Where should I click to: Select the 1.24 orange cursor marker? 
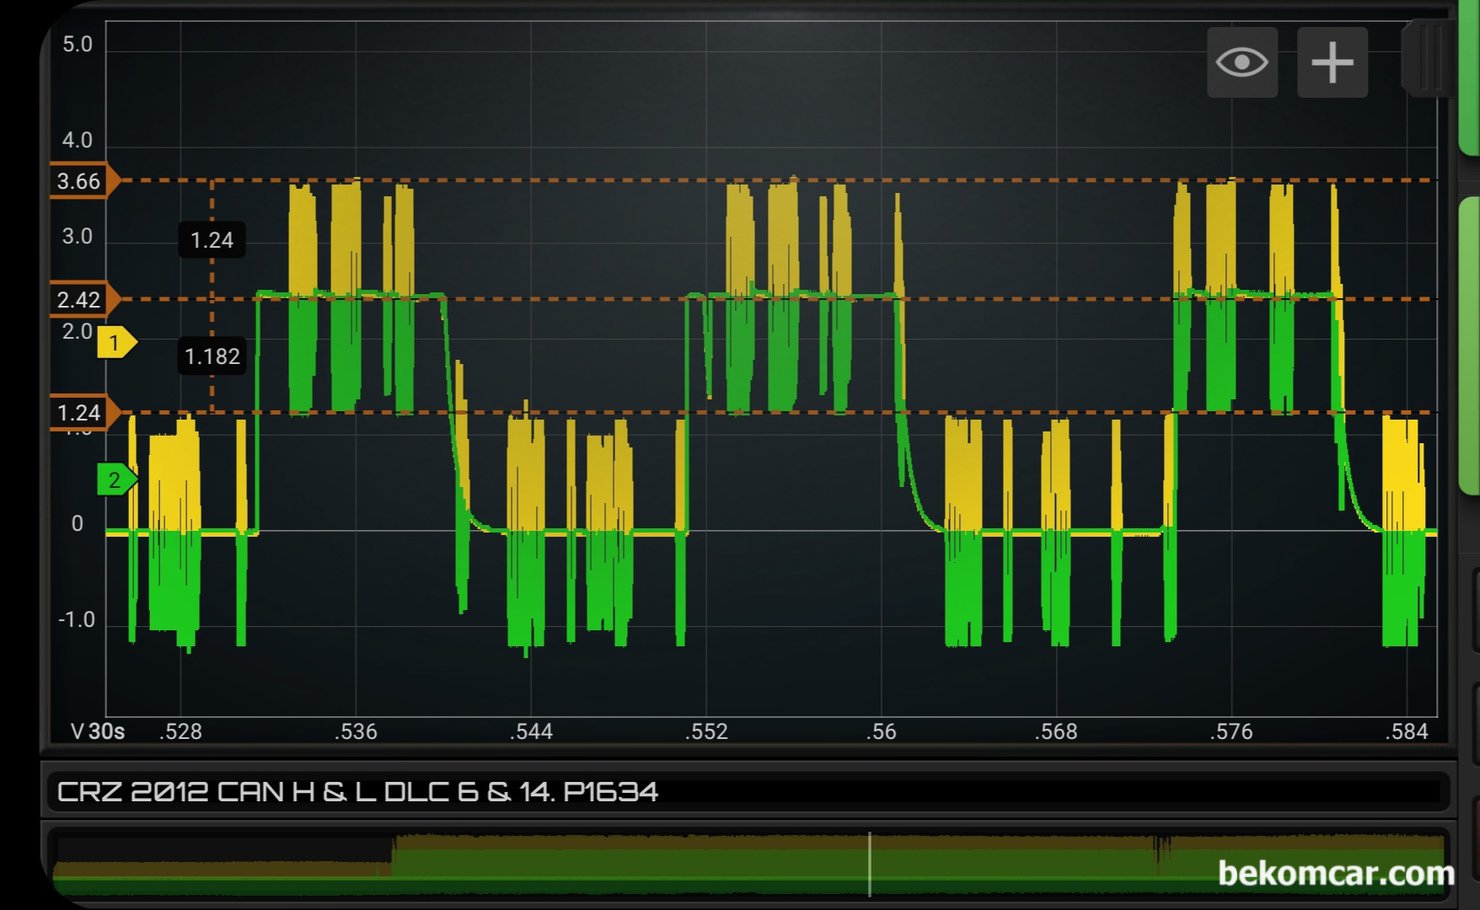pyautogui.click(x=82, y=412)
